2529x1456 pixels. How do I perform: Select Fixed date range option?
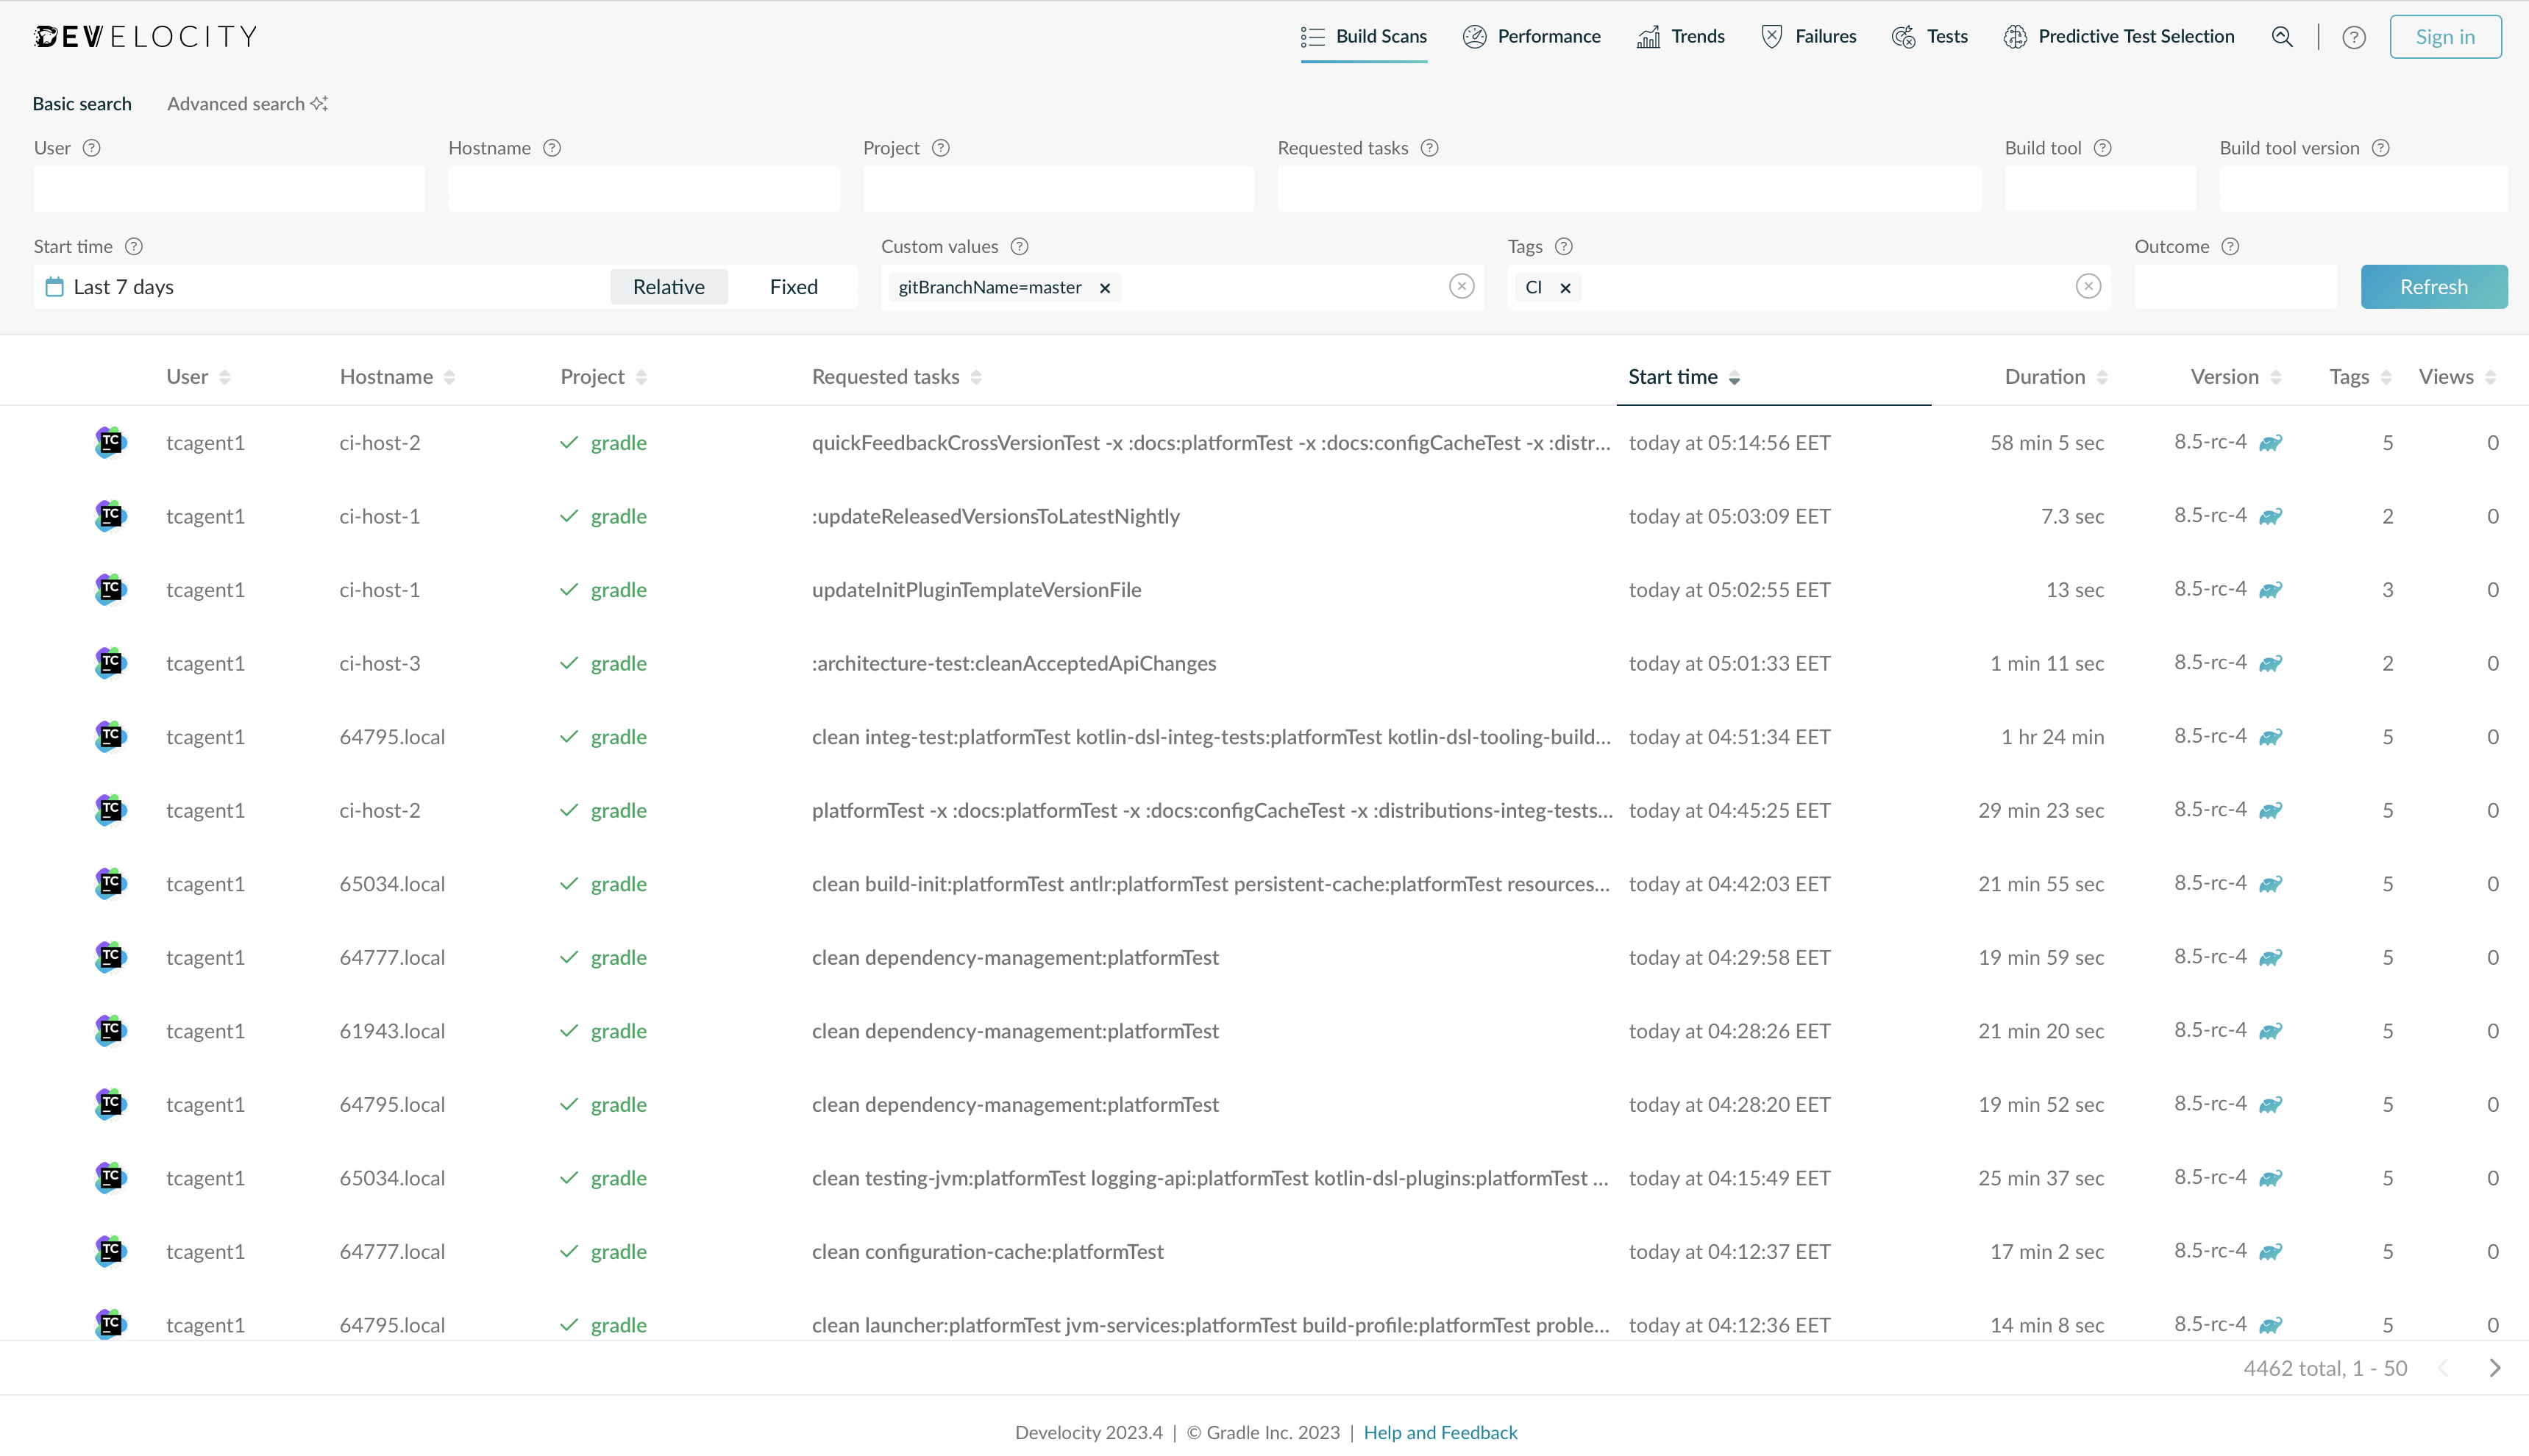792,286
